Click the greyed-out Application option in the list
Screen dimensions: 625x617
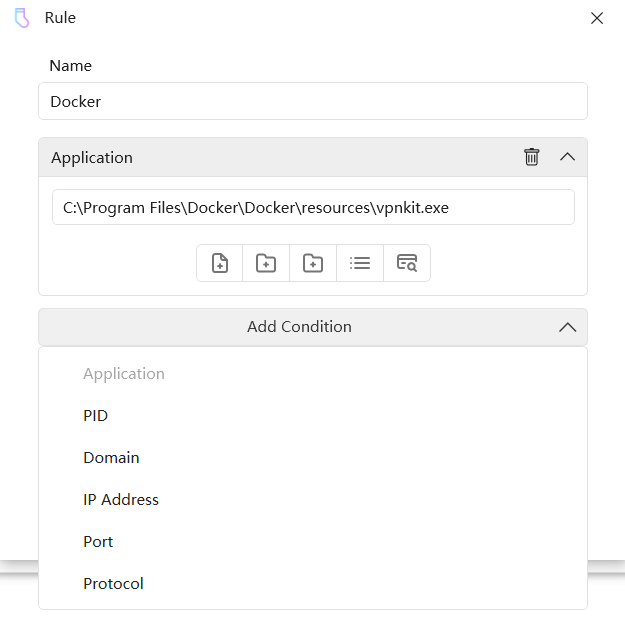pyautogui.click(x=124, y=374)
